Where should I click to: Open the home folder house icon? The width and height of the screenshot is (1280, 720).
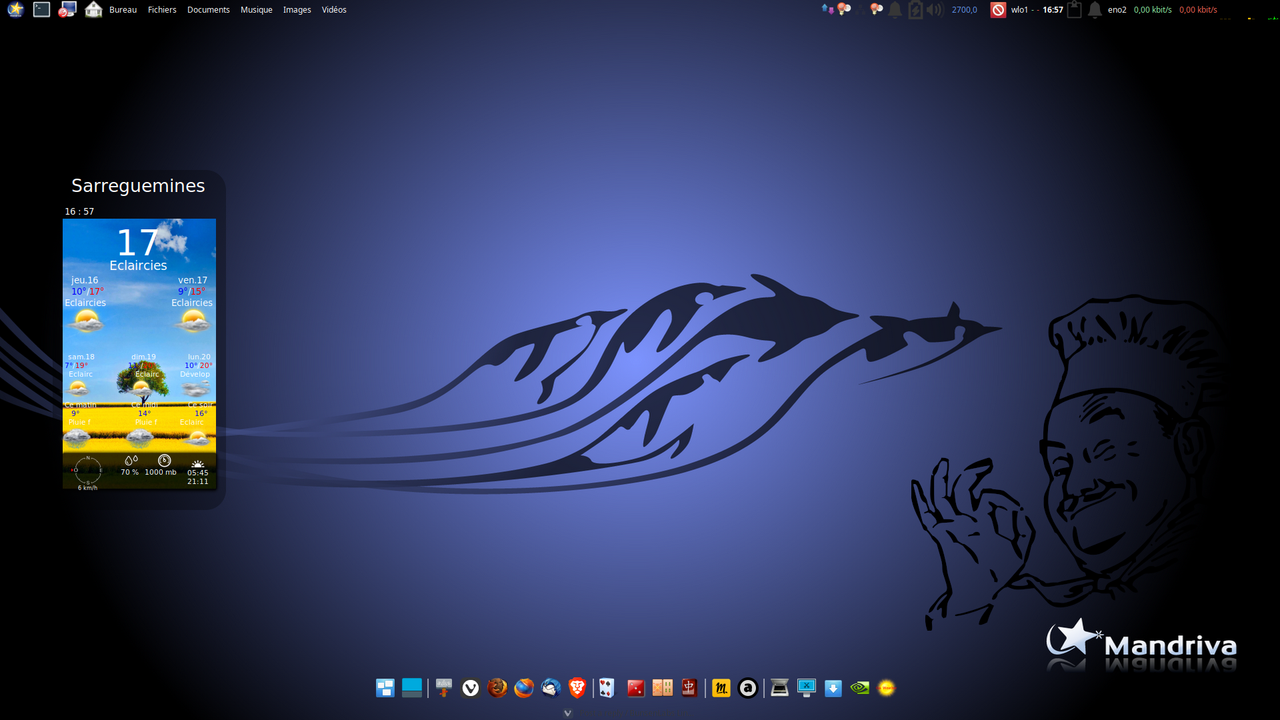click(x=93, y=10)
